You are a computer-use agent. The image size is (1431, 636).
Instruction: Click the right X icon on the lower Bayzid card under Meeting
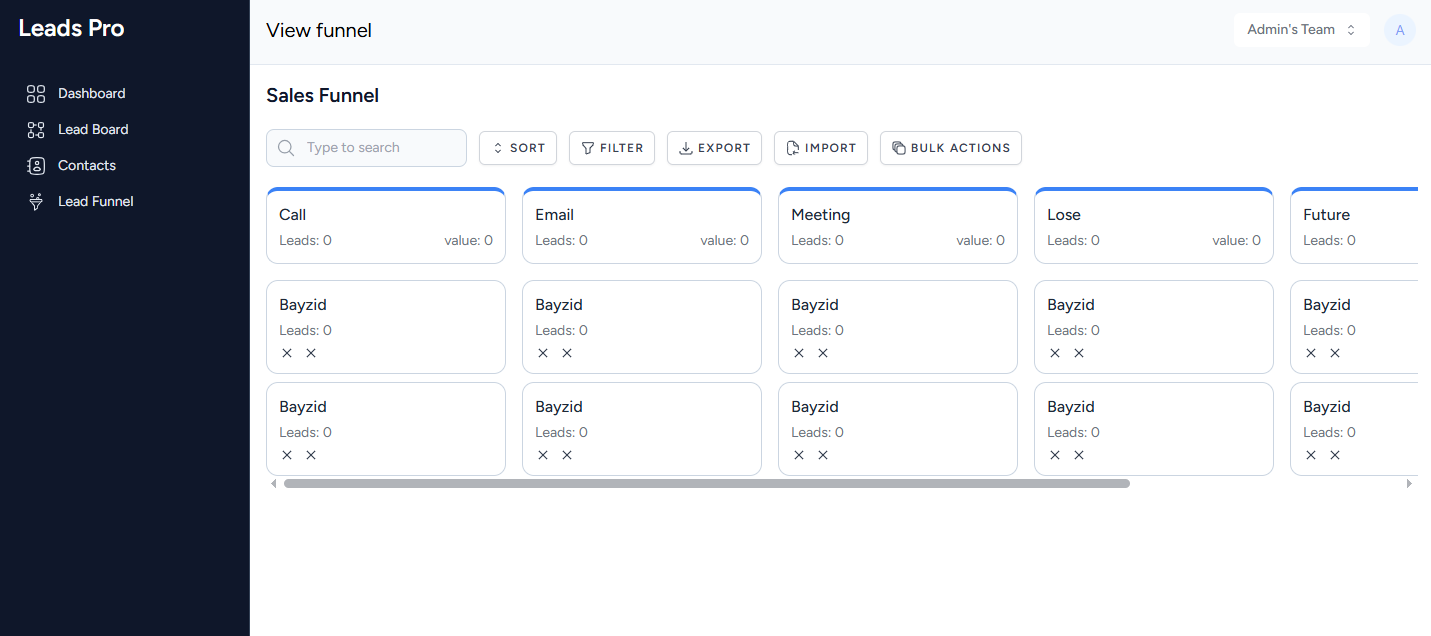tap(823, 455)
